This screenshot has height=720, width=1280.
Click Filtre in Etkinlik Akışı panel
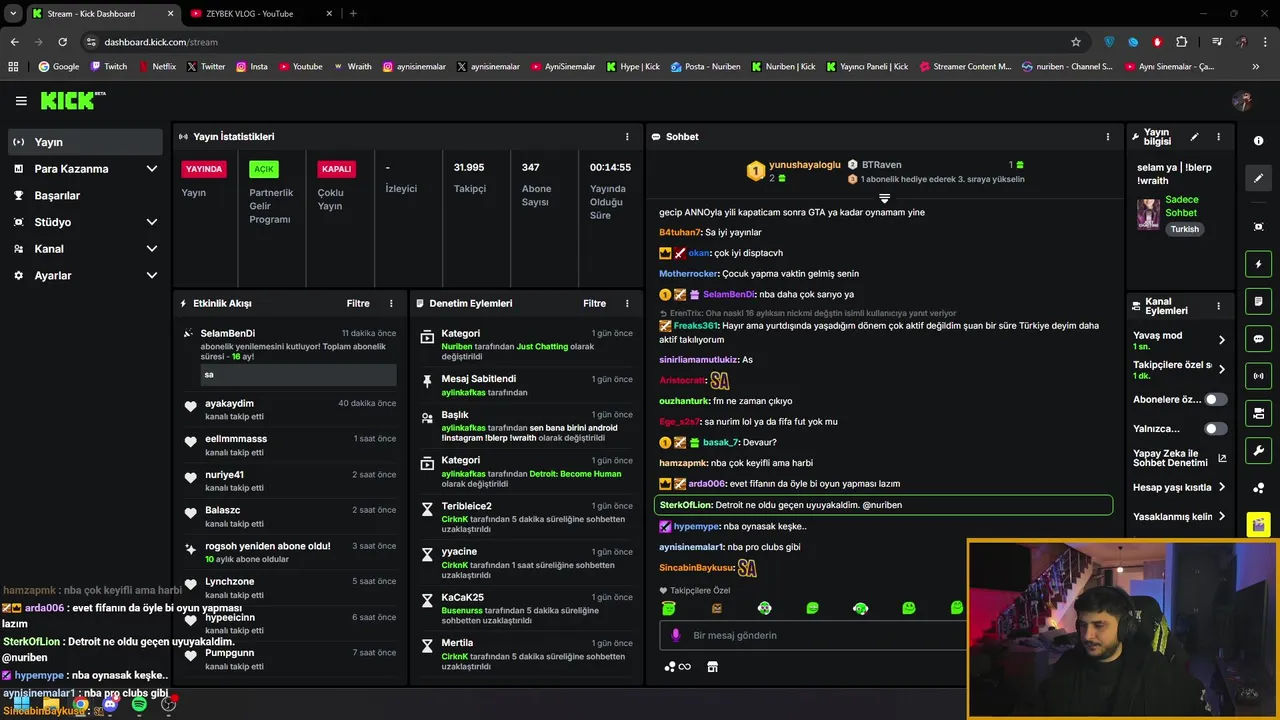[x=358, y=303]
